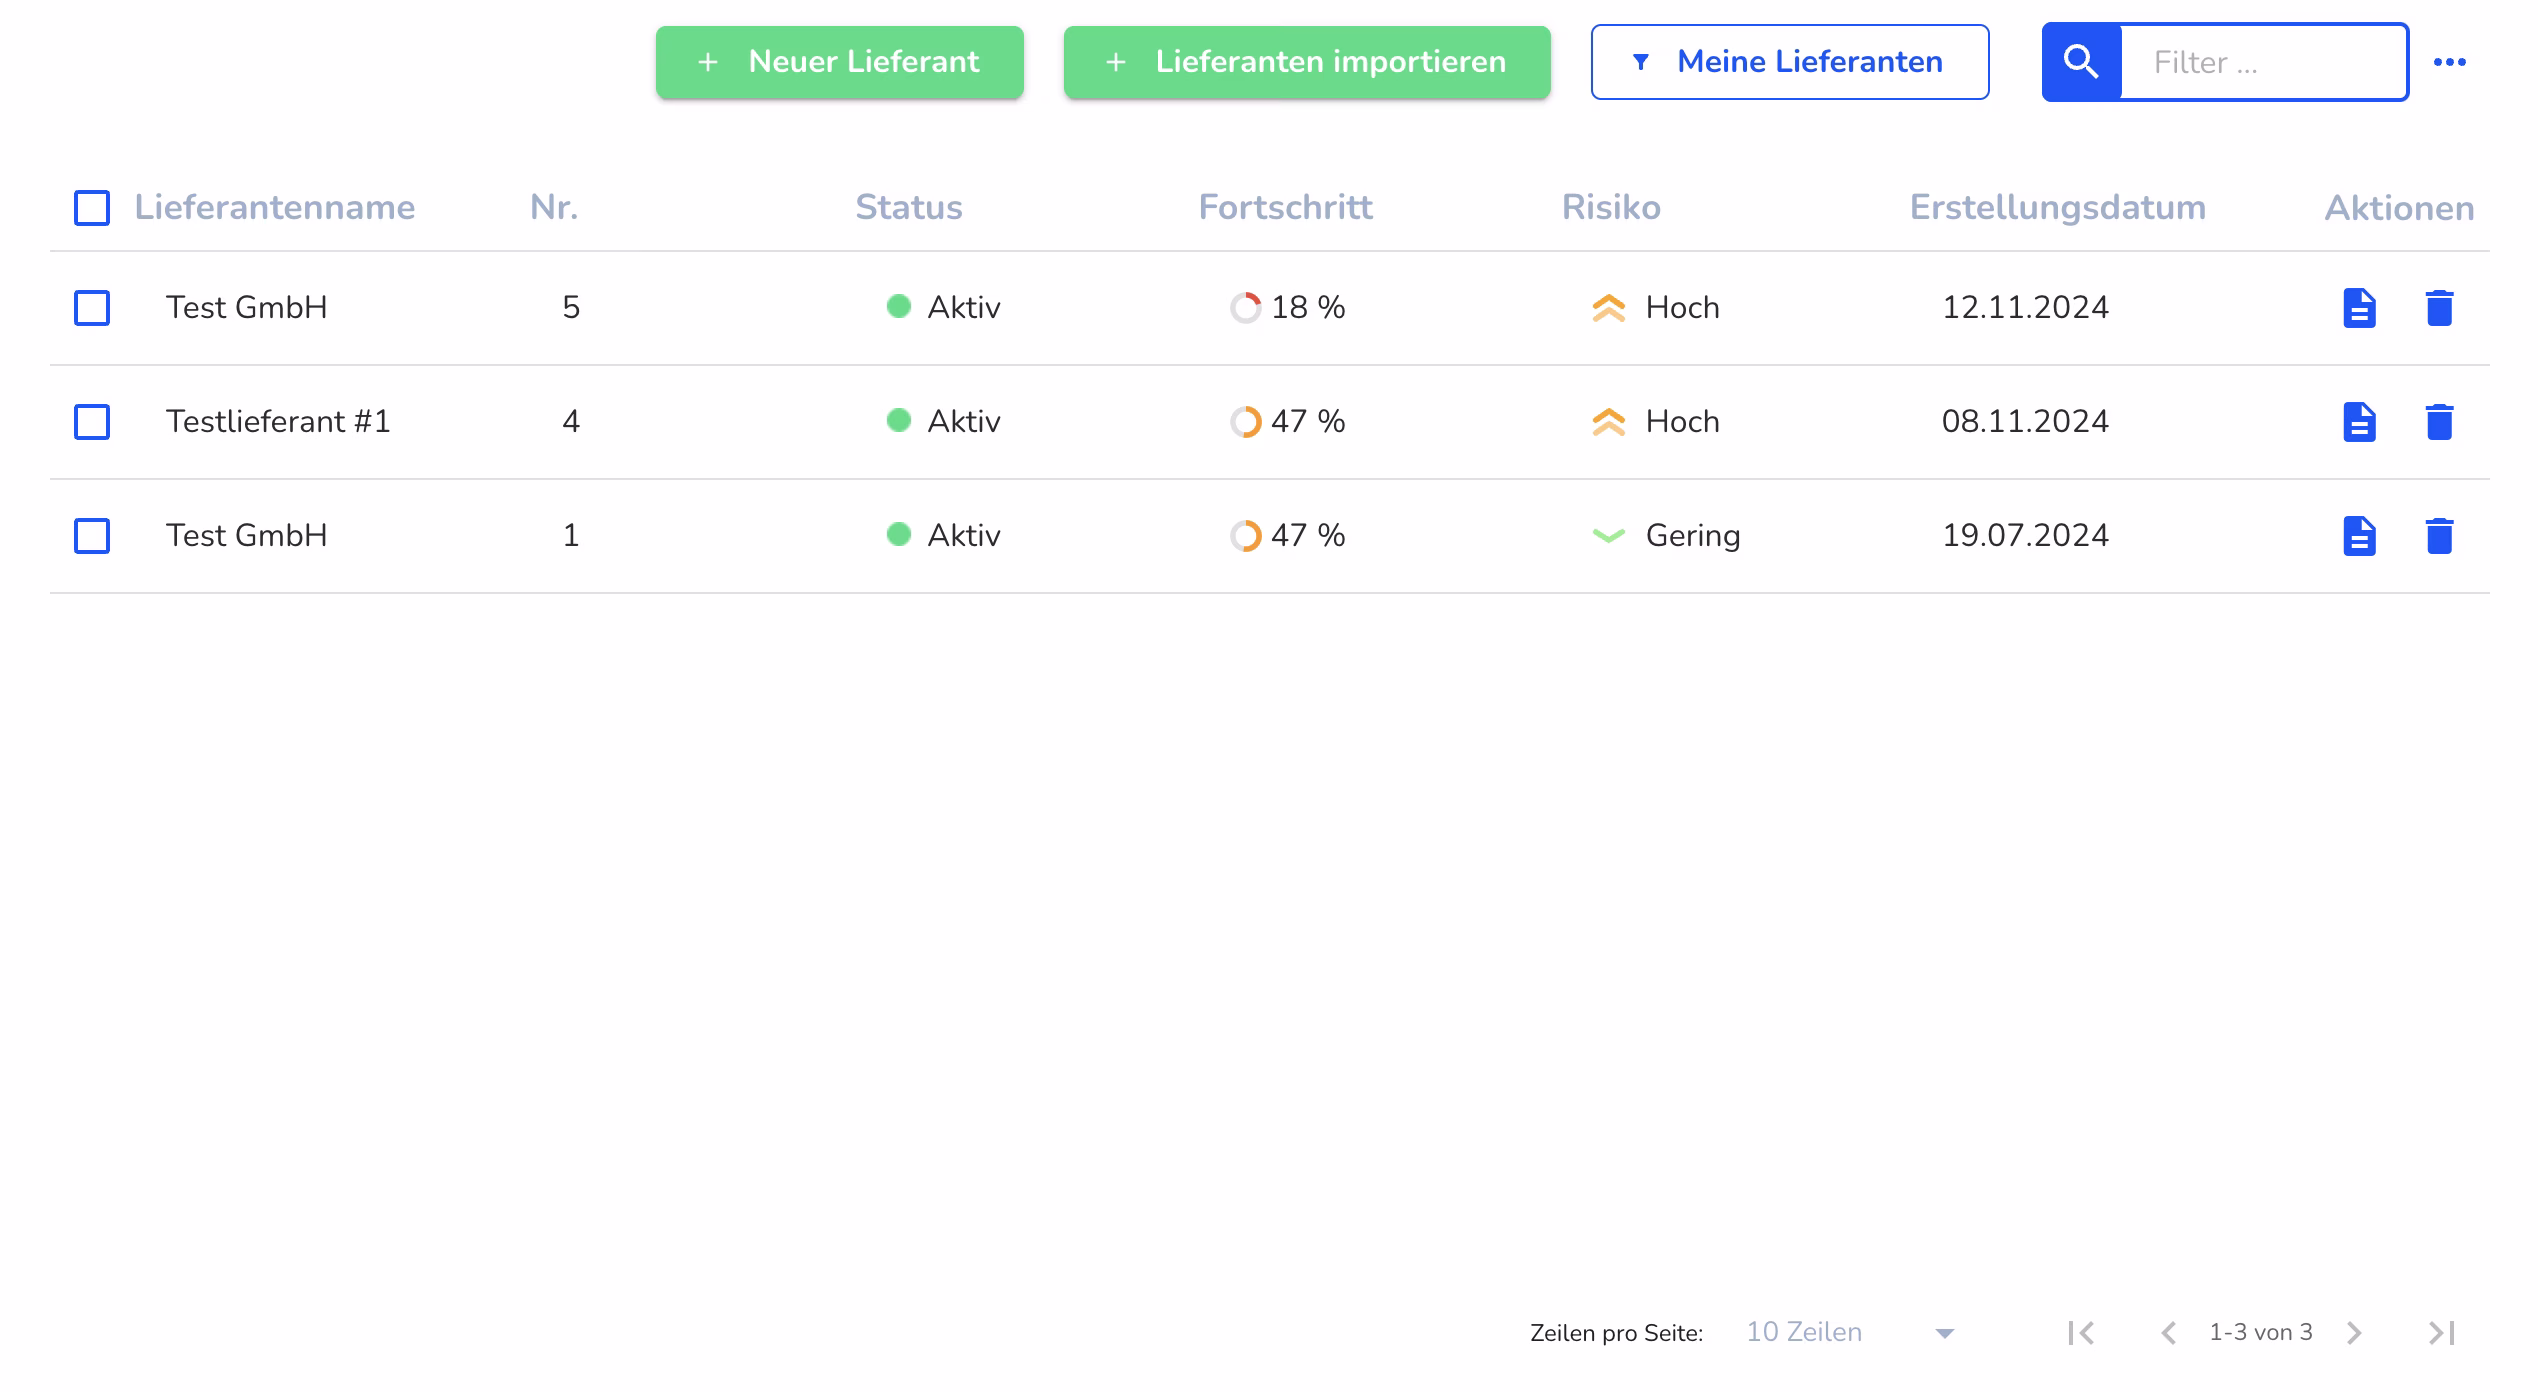This screenshot has height=1392, width=2538.
Task: Click the Neuer Lieferant button
Action: click(839, 62)
